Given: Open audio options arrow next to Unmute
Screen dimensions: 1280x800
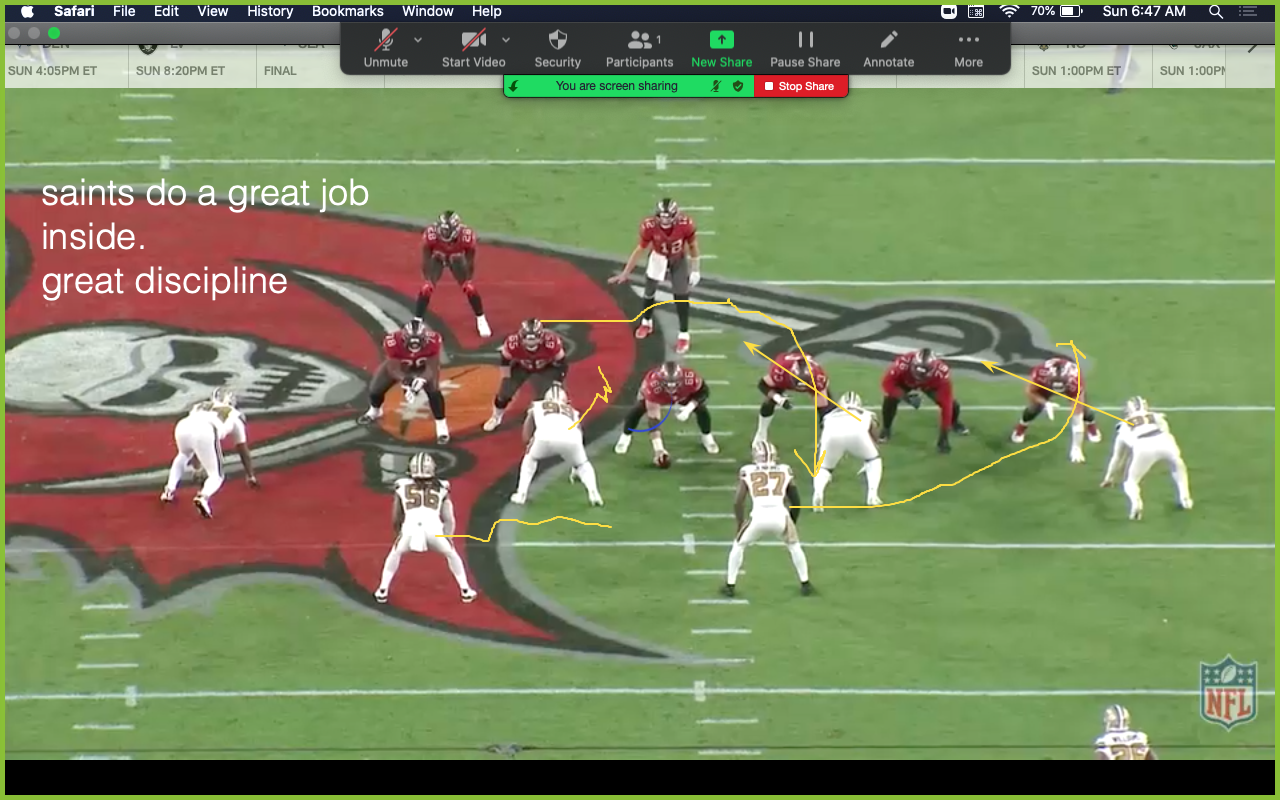Looking at the screenshot, I should pos(418,40).
